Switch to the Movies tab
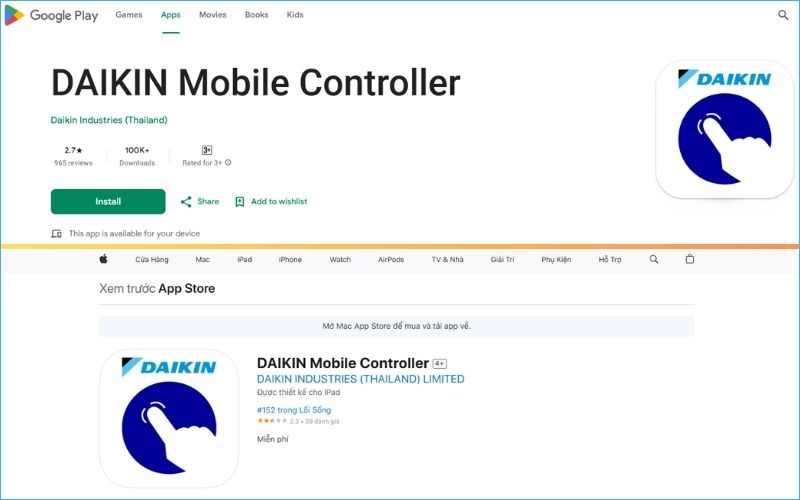The width and height of the screenshot is (800, 500). [x=212, y=15]
